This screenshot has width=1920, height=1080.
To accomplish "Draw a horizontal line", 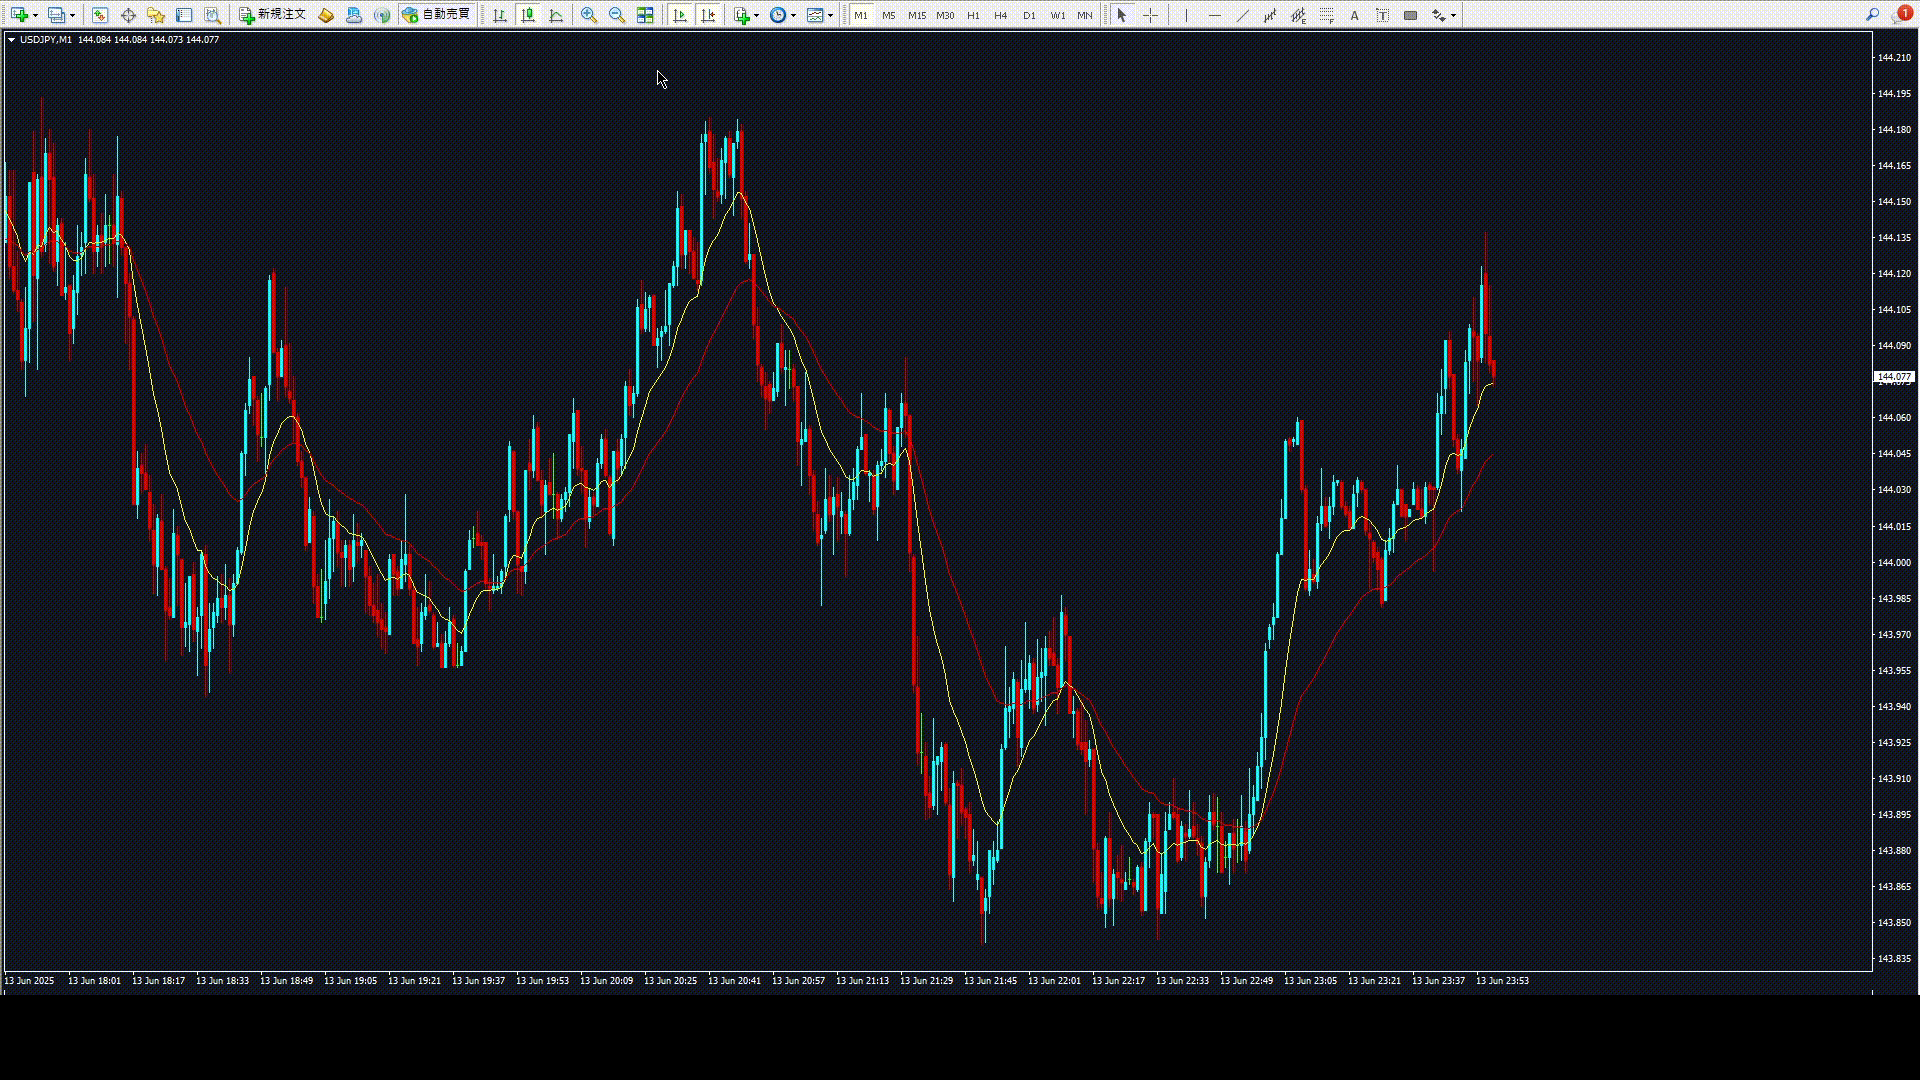I will [x=1214, y=15].
